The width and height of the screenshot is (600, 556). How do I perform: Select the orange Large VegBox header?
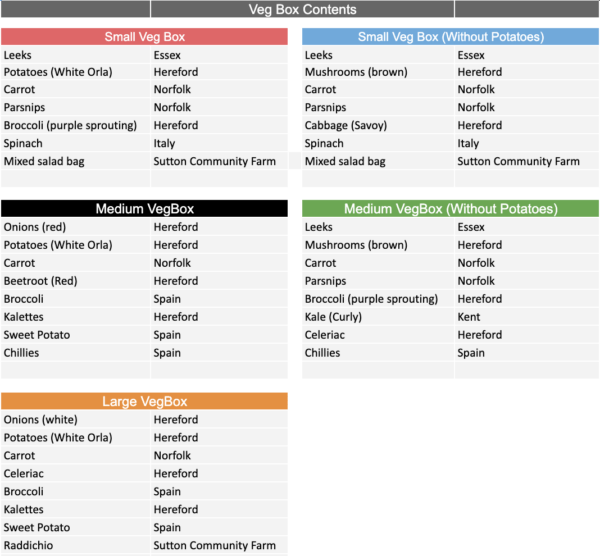click(x=145, y=402)
